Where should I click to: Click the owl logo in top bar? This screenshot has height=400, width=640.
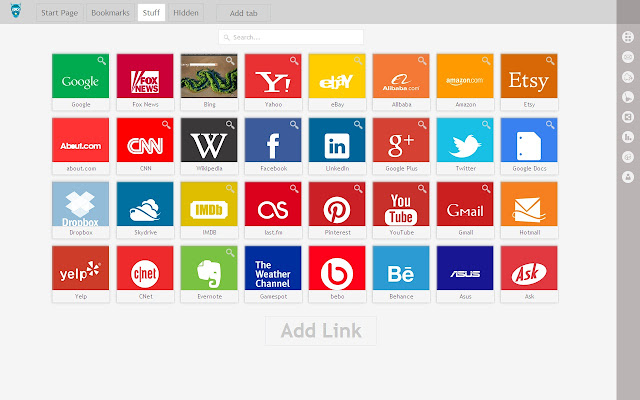(x=16, y=11)
